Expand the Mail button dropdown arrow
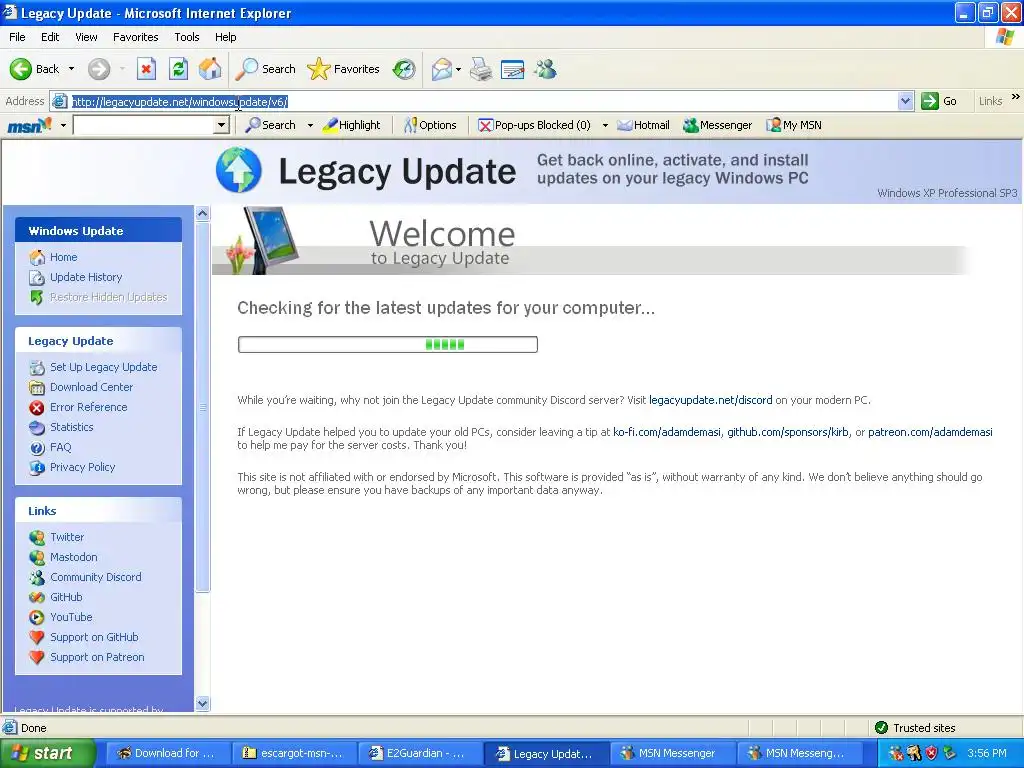The image size is (1024, 768). 458,69
